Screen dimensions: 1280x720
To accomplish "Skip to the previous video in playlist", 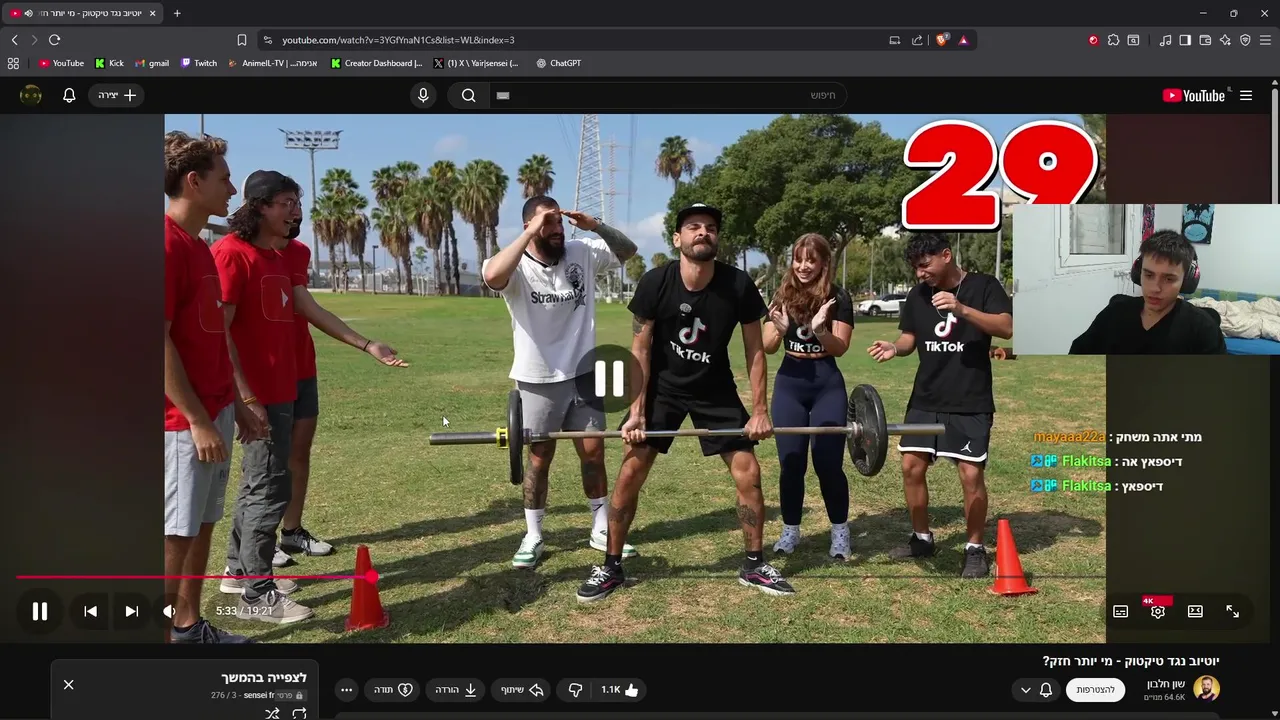I will point(90,611).
